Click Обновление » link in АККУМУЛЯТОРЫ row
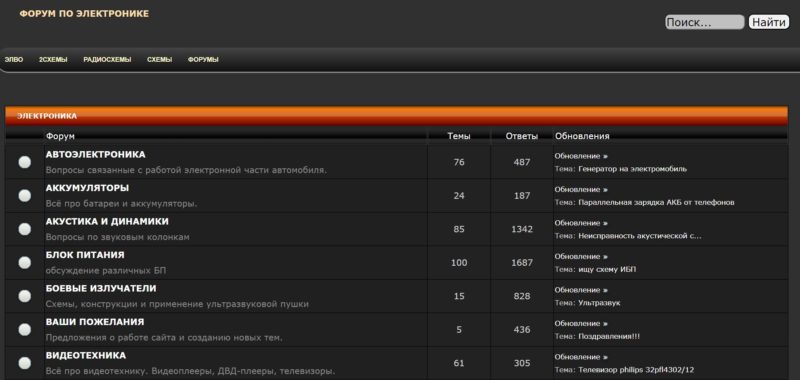The height and width of the screenshot is (380, 800). pyautogui.click(x=581, y=189)
